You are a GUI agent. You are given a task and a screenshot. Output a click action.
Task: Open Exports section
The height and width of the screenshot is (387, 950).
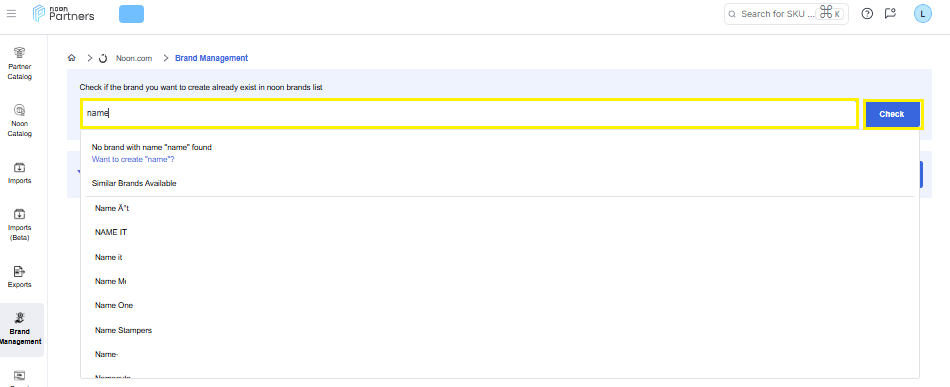[x=19, y=276]
